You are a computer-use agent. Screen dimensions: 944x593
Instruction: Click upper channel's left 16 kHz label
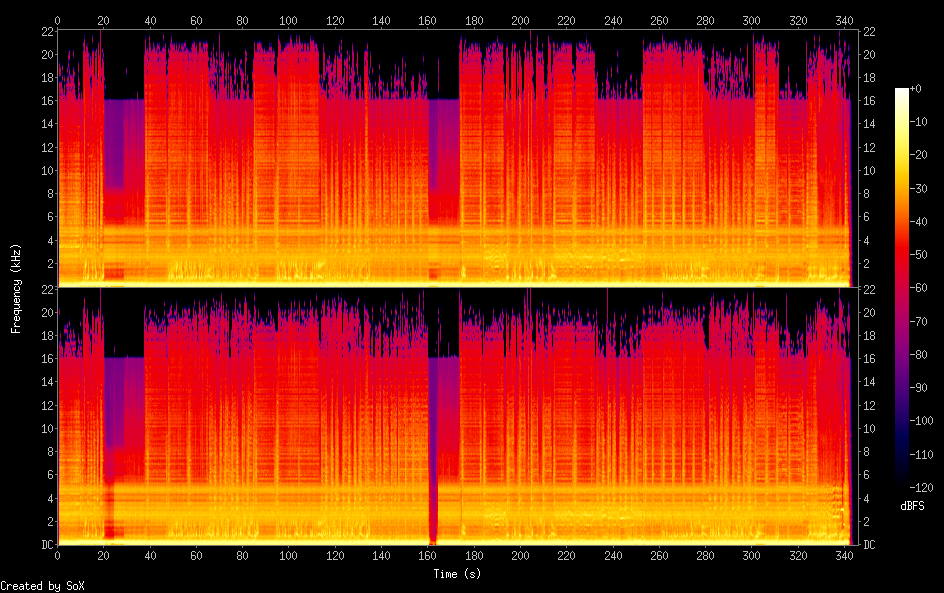(45, 101)
